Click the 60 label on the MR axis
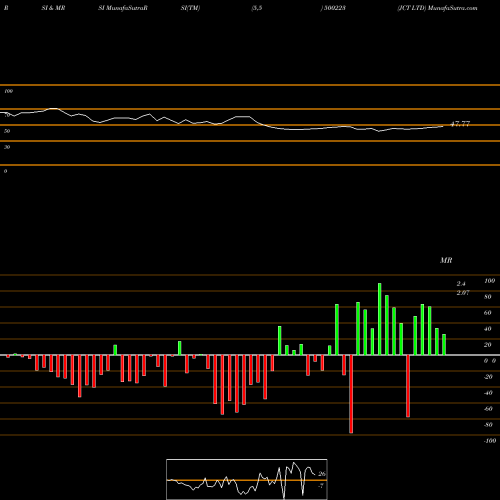The width and height of the screenshot is (500, 500). [x=488, y=313]
